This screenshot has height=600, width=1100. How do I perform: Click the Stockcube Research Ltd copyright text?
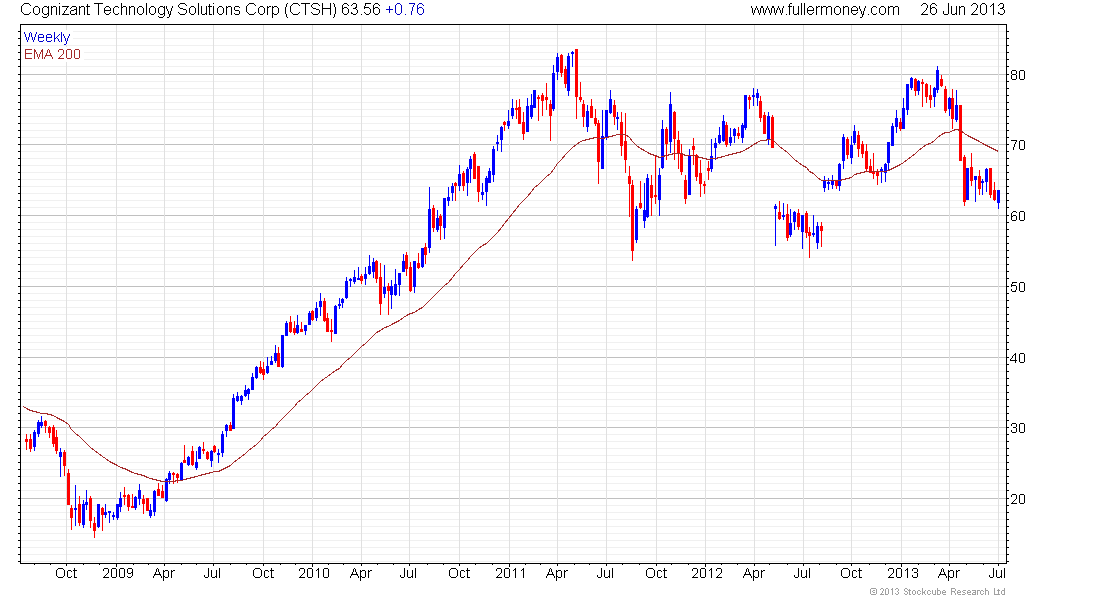pos(938,592)
